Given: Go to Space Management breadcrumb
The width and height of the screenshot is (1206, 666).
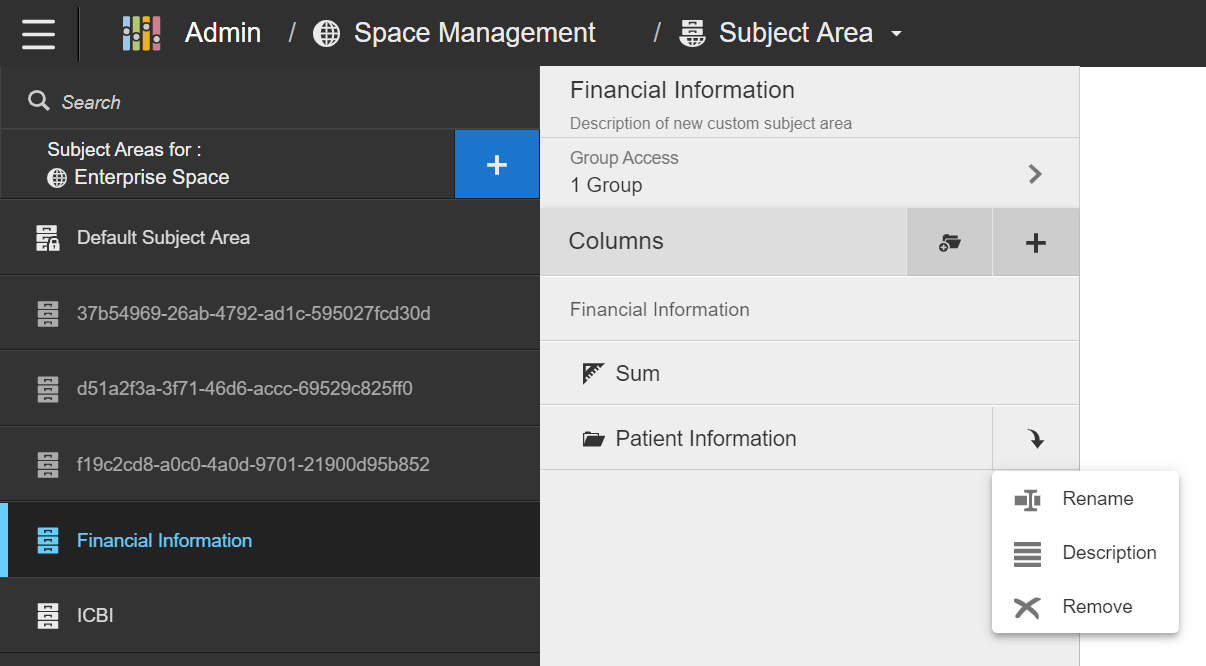Looking at the screenshot, I should [474, 33].
